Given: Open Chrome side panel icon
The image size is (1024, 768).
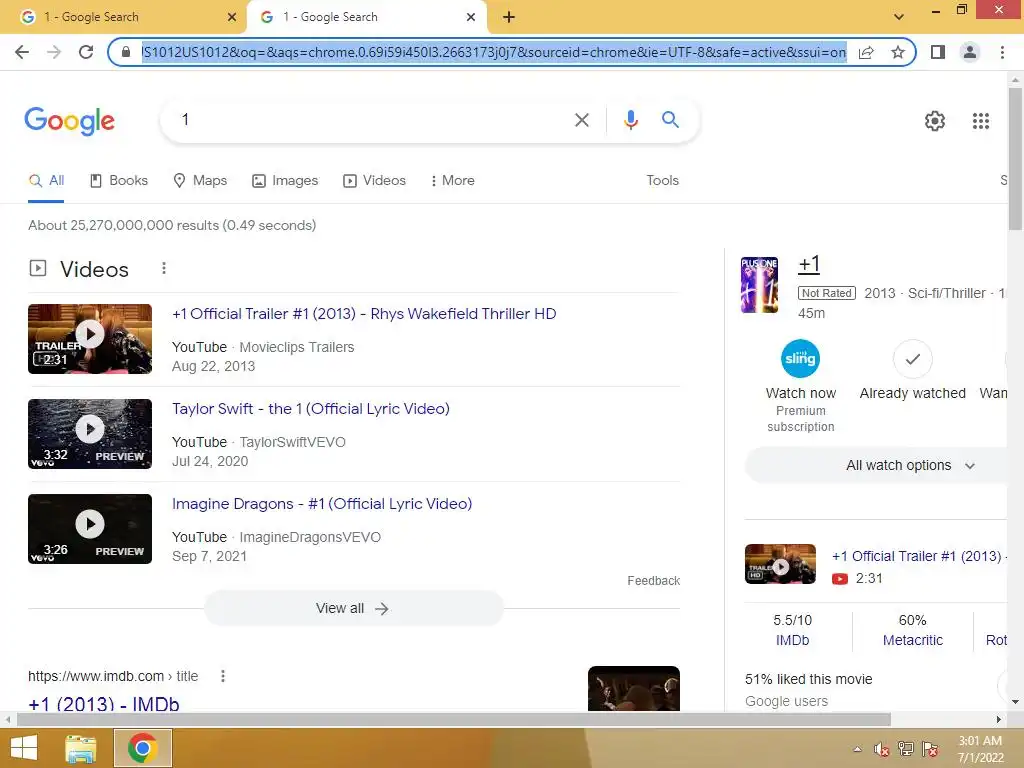Looking at the screenshot, I should pyautogui.click(x=938, y=52).
